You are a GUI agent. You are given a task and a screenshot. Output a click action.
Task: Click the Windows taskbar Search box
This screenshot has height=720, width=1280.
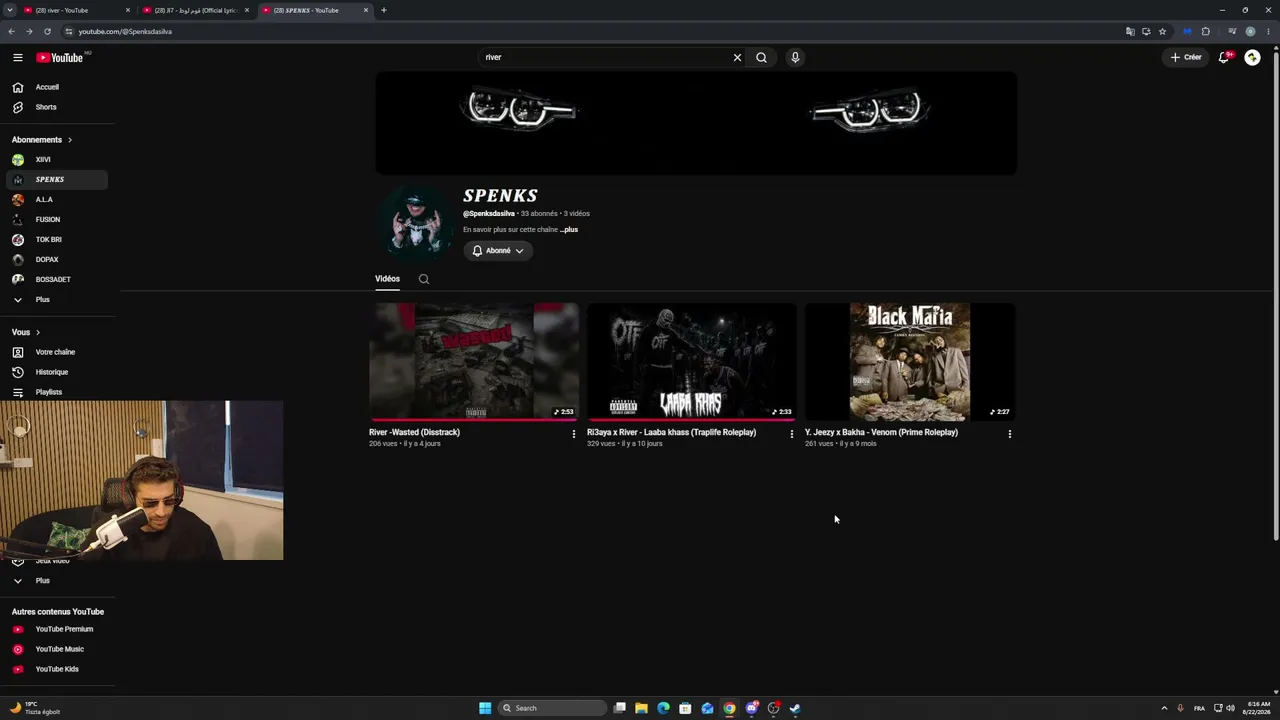pyautogui.click(x=552, y=708)
